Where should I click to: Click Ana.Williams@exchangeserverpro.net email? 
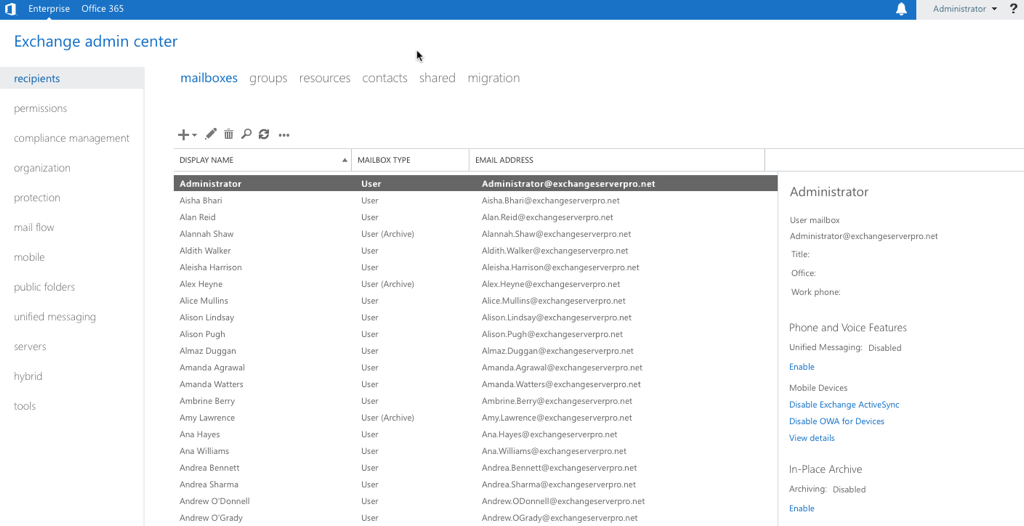coord(554,451)
